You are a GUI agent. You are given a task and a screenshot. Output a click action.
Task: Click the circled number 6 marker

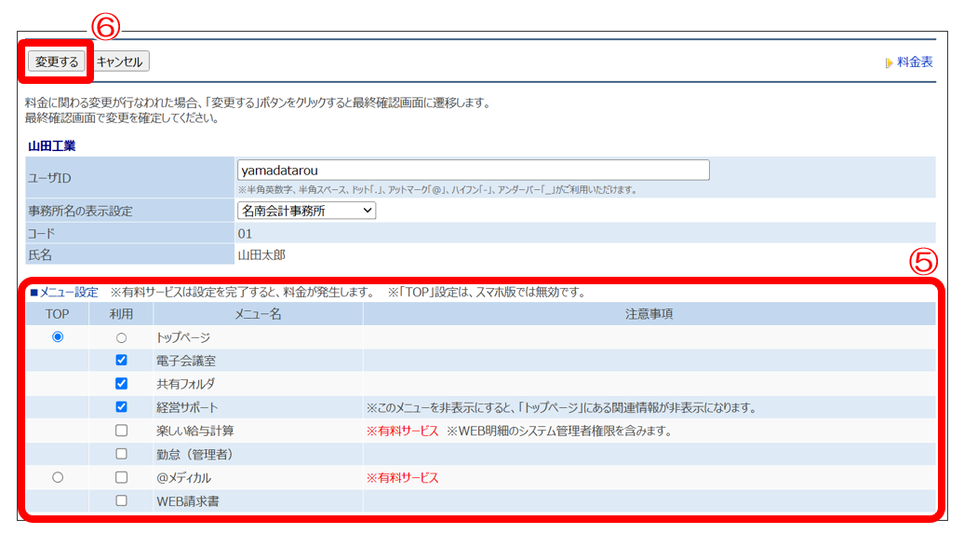(x=106, y=23)
